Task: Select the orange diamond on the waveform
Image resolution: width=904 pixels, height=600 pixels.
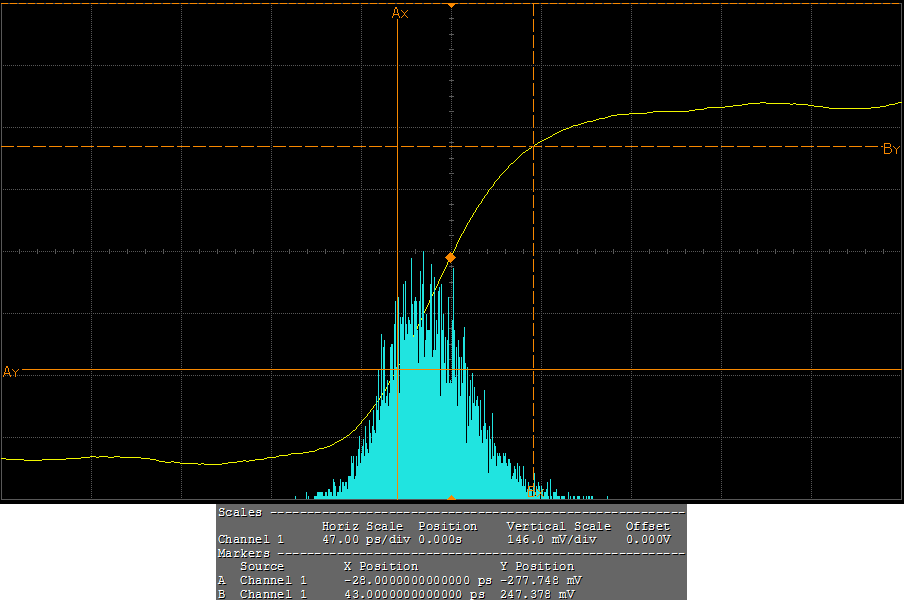Action: 450,258
